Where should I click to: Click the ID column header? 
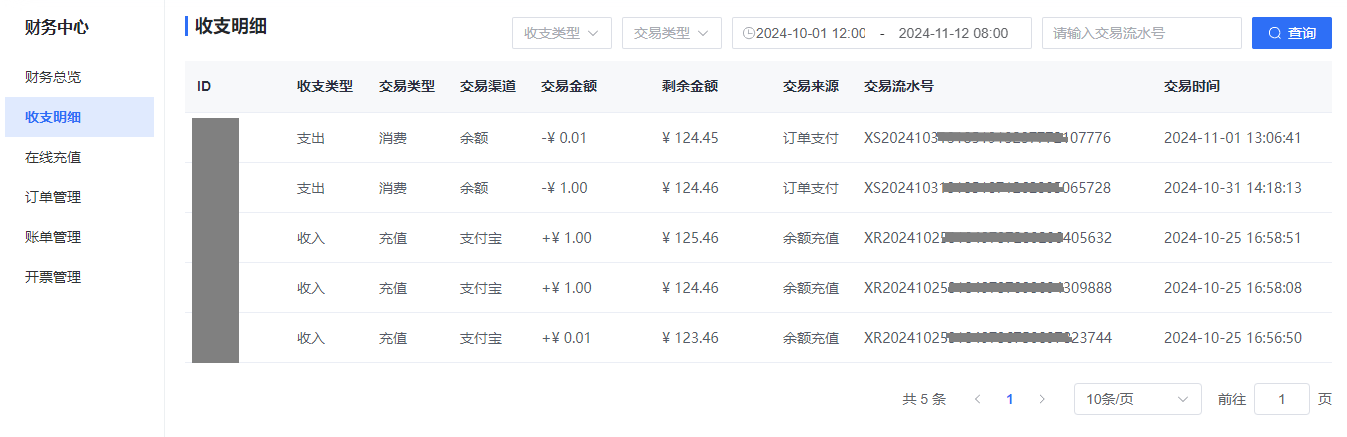tap(204, 87)
